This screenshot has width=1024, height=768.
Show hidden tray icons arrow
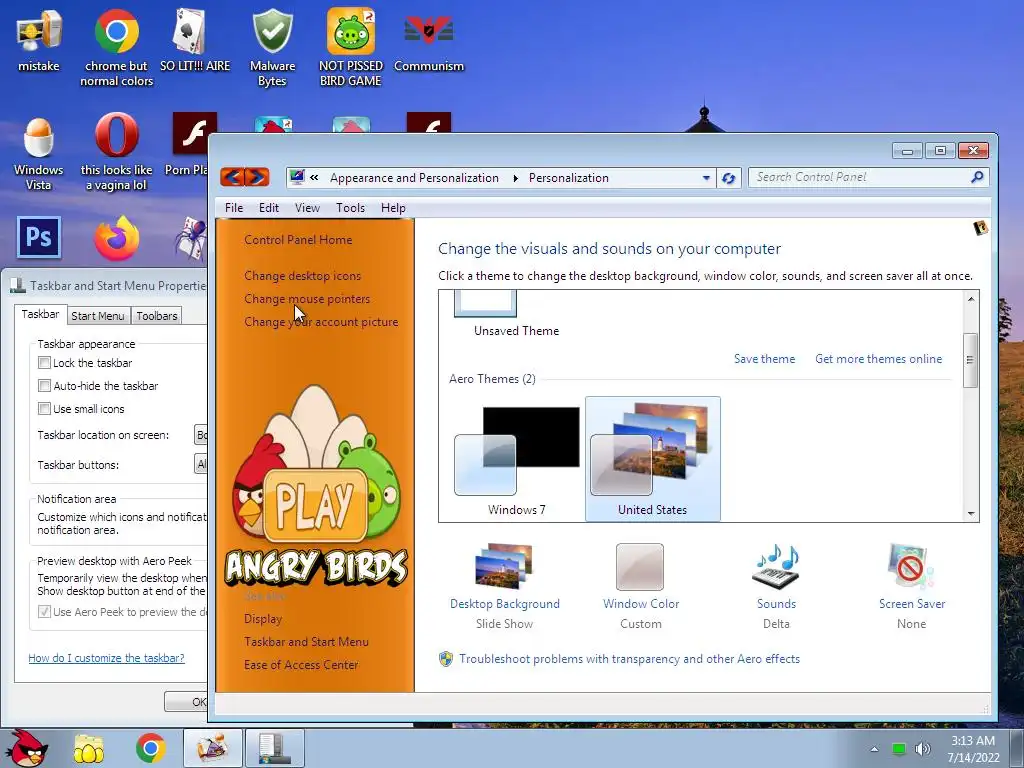(x=874, y=749)
